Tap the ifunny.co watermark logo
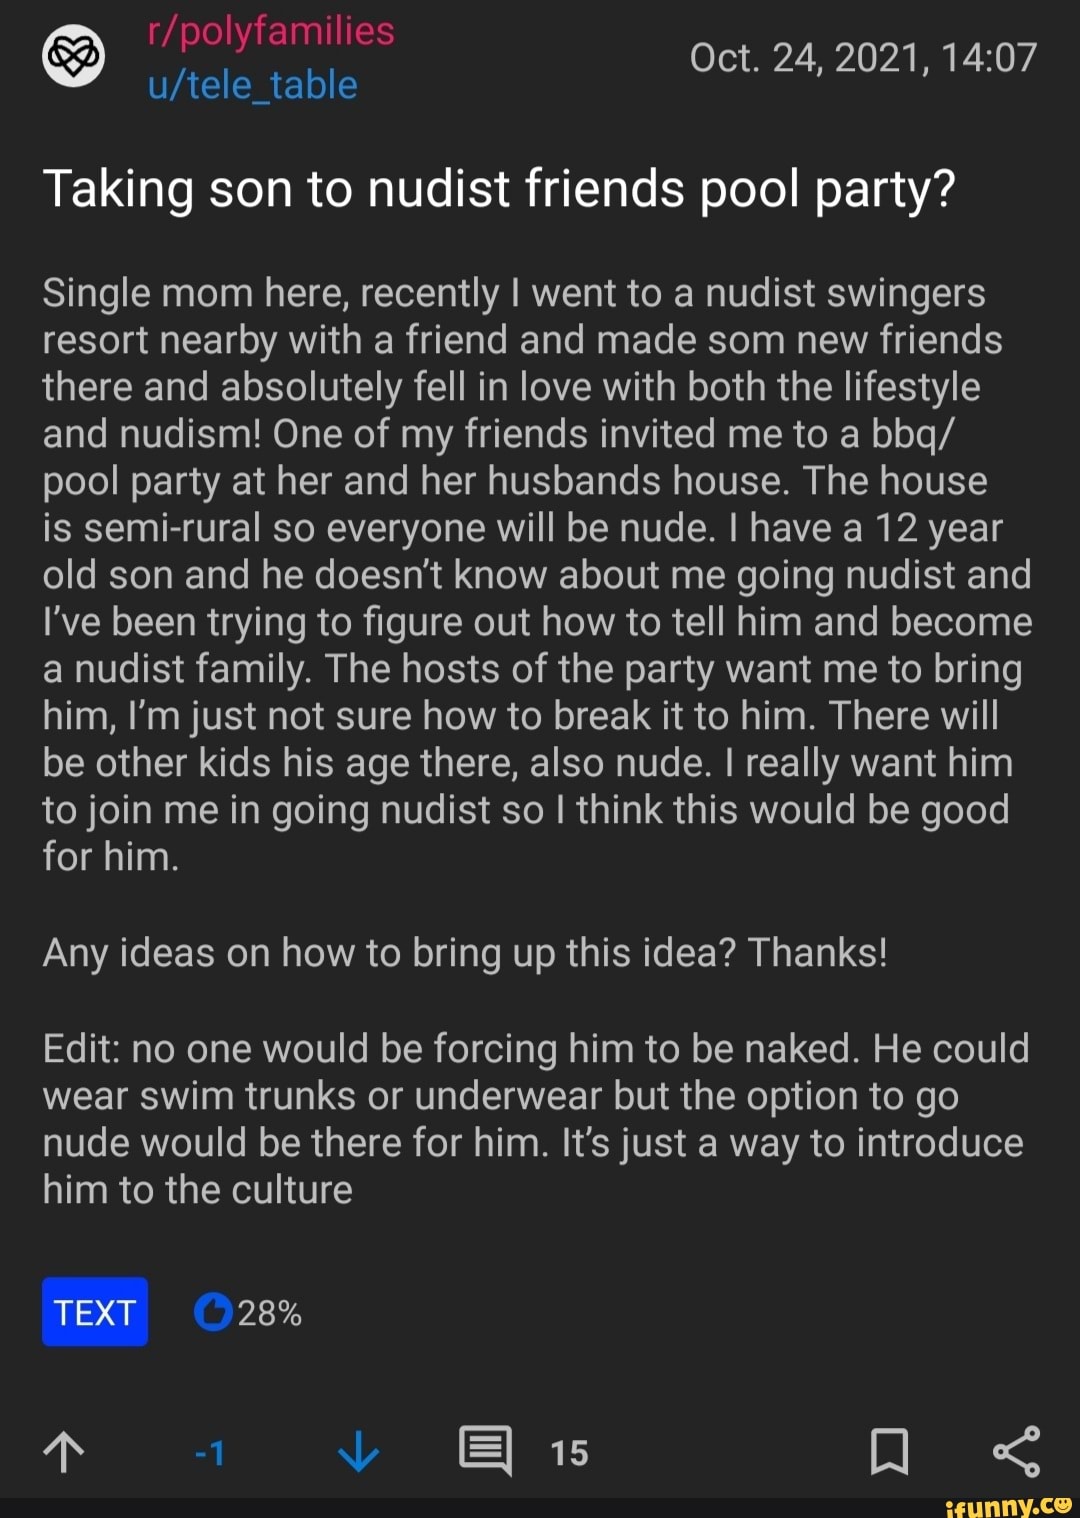Image resolution: width=1080 pixels, height=1518 pixels. [1008, 1505]
